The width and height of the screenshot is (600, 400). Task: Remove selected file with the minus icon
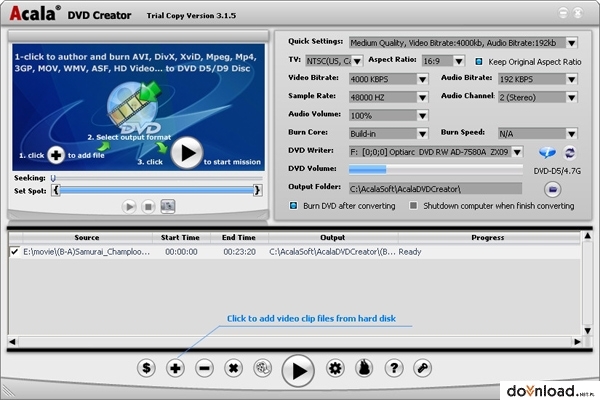204,368
